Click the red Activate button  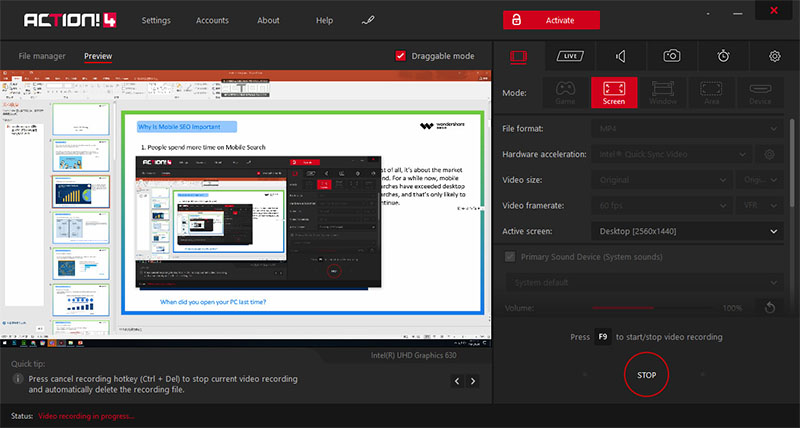click(x=552, y=20)
